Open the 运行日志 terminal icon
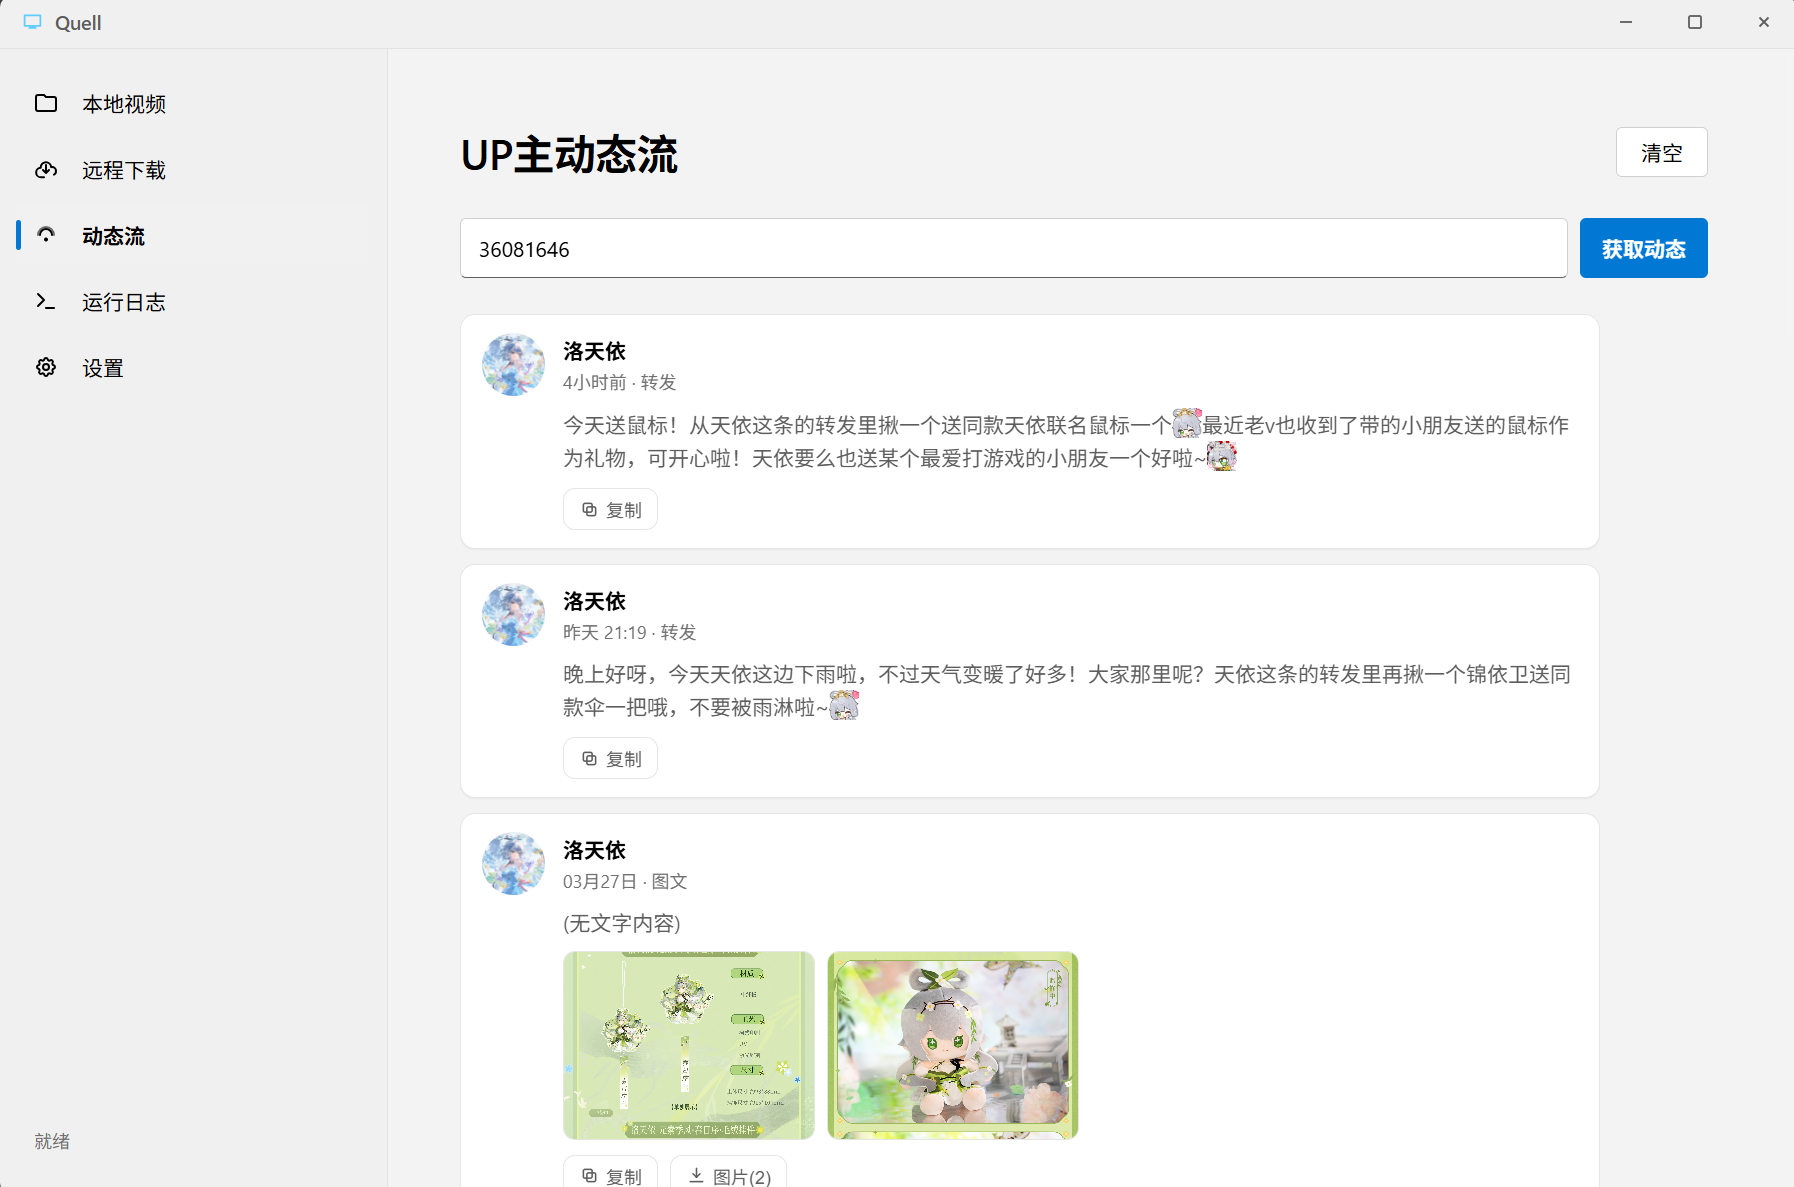Viewport: 1794px width, 1187px height. point(46,302)
